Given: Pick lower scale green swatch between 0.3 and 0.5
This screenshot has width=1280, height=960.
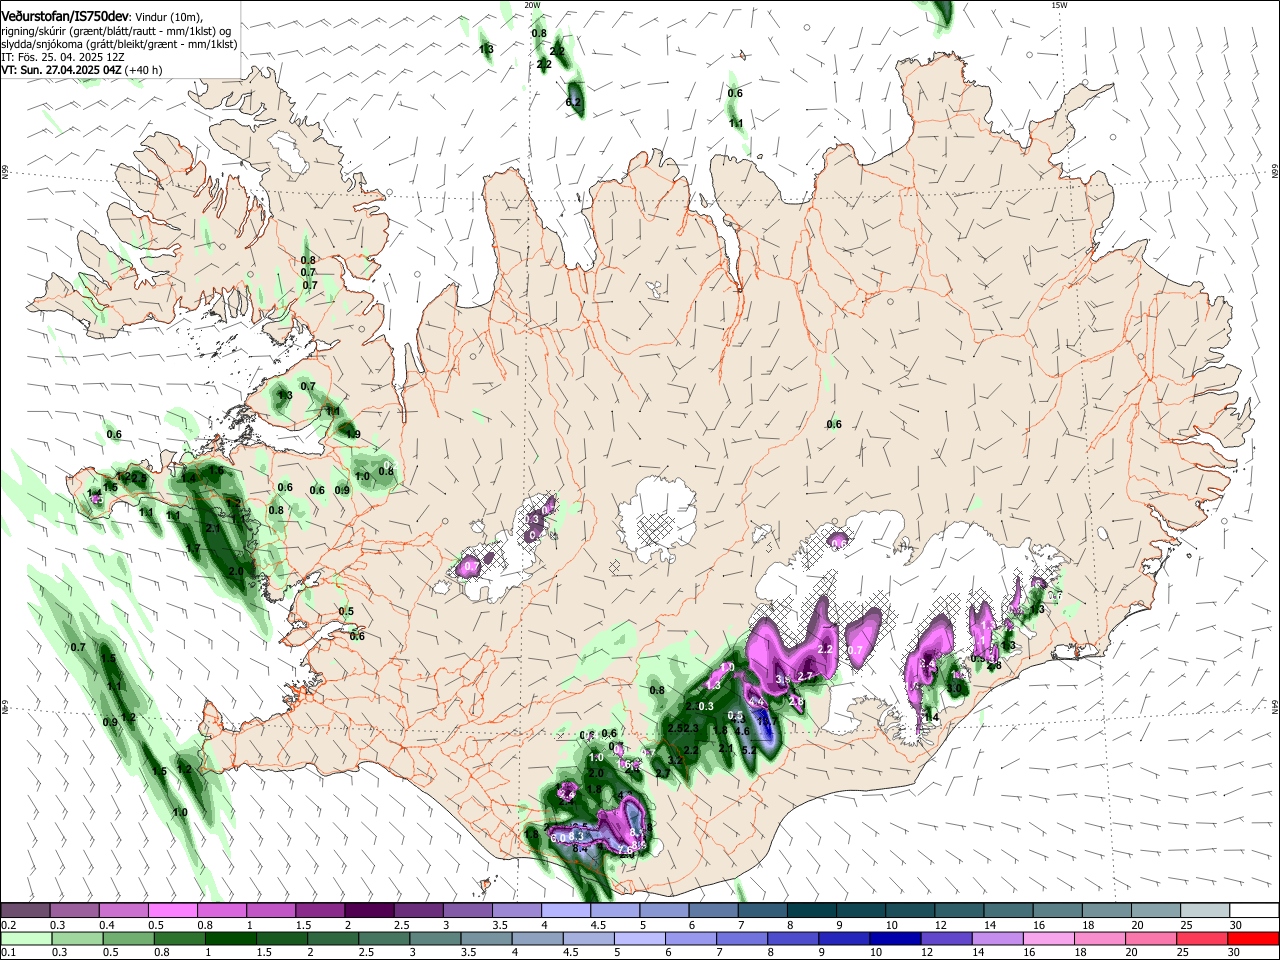Looking at the screenshot, I should click(x=76, y=938).
